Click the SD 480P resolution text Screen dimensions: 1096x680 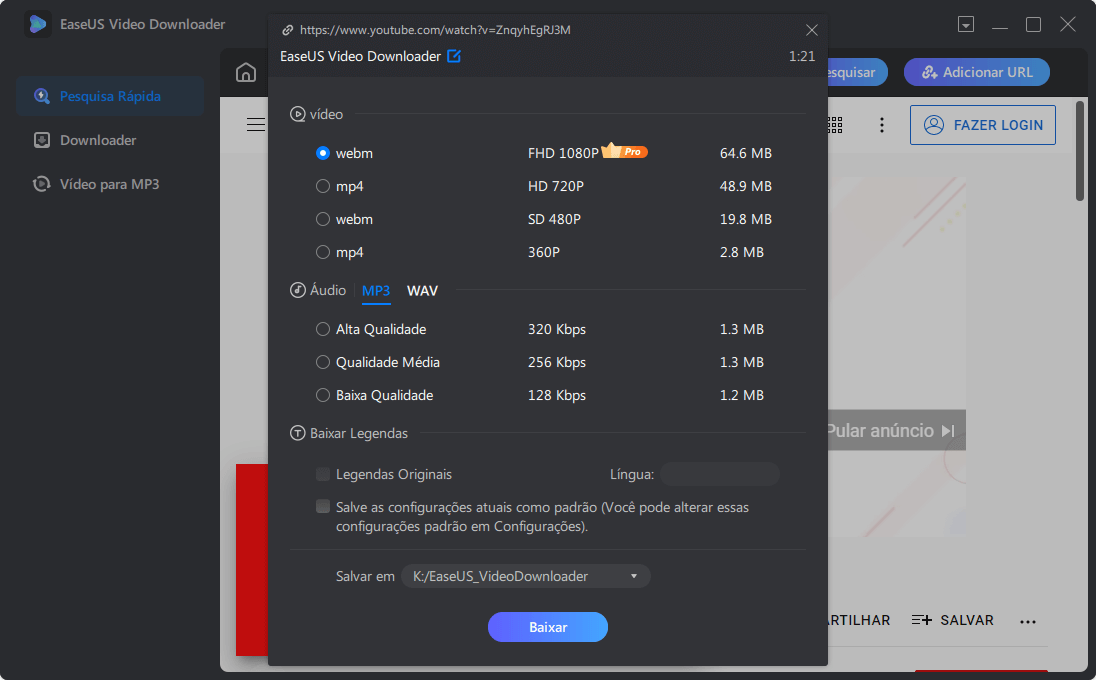[554, 219]
